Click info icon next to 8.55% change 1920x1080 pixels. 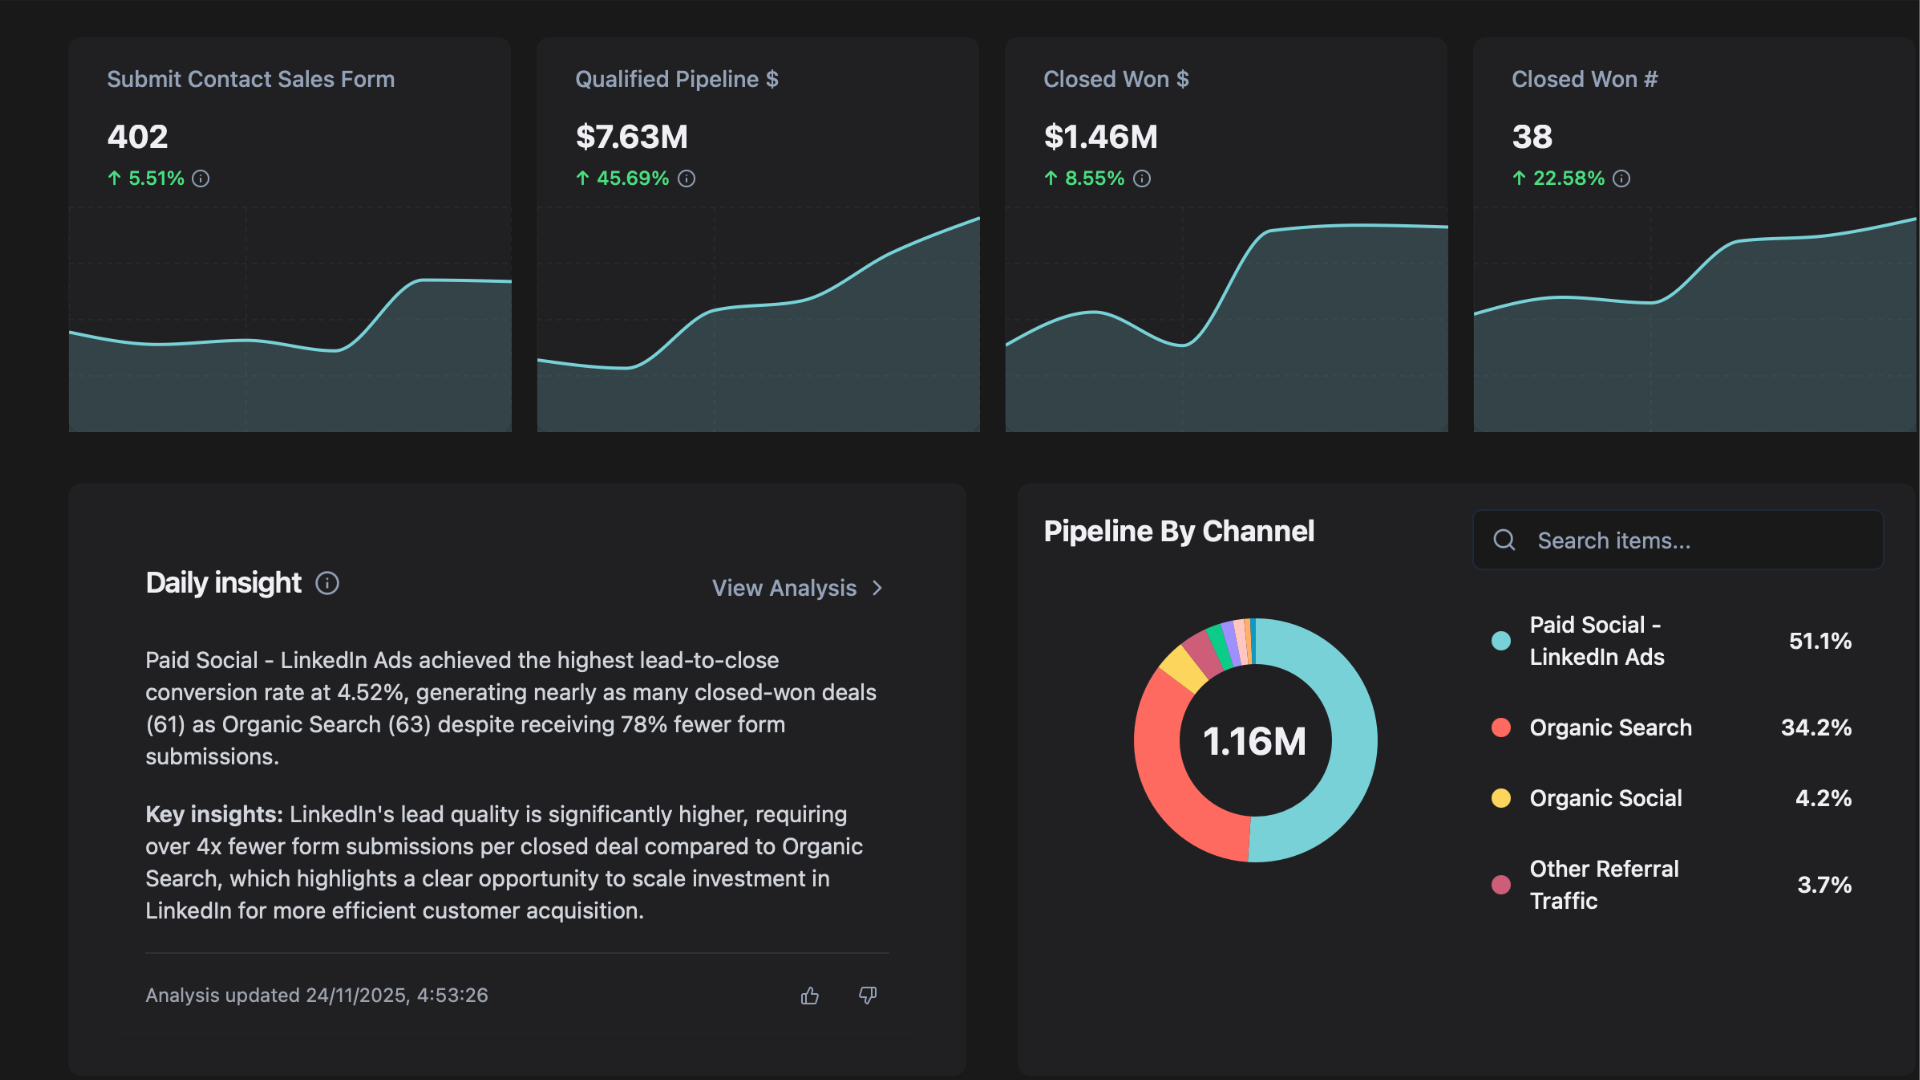tap(1142, 179)
